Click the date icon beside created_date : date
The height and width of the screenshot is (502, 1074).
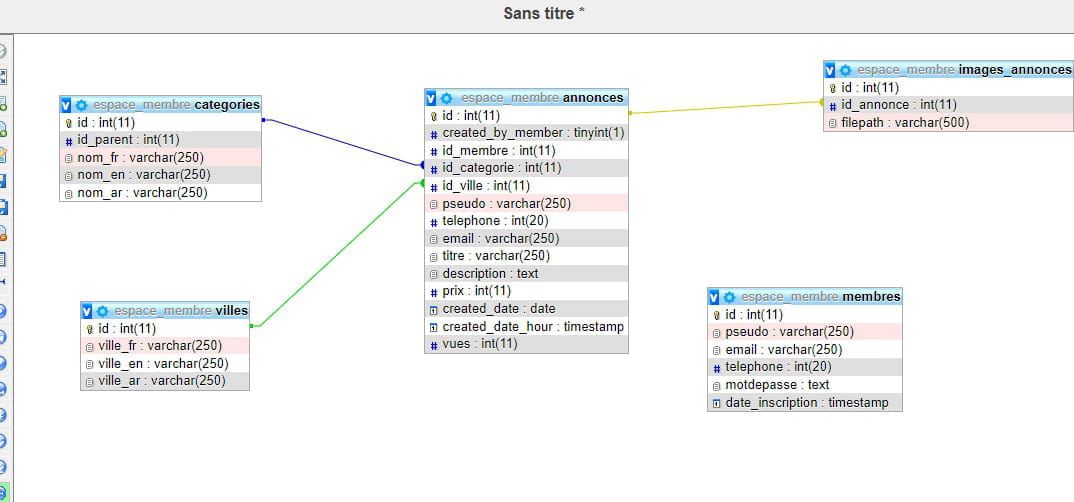pos(434,310)
